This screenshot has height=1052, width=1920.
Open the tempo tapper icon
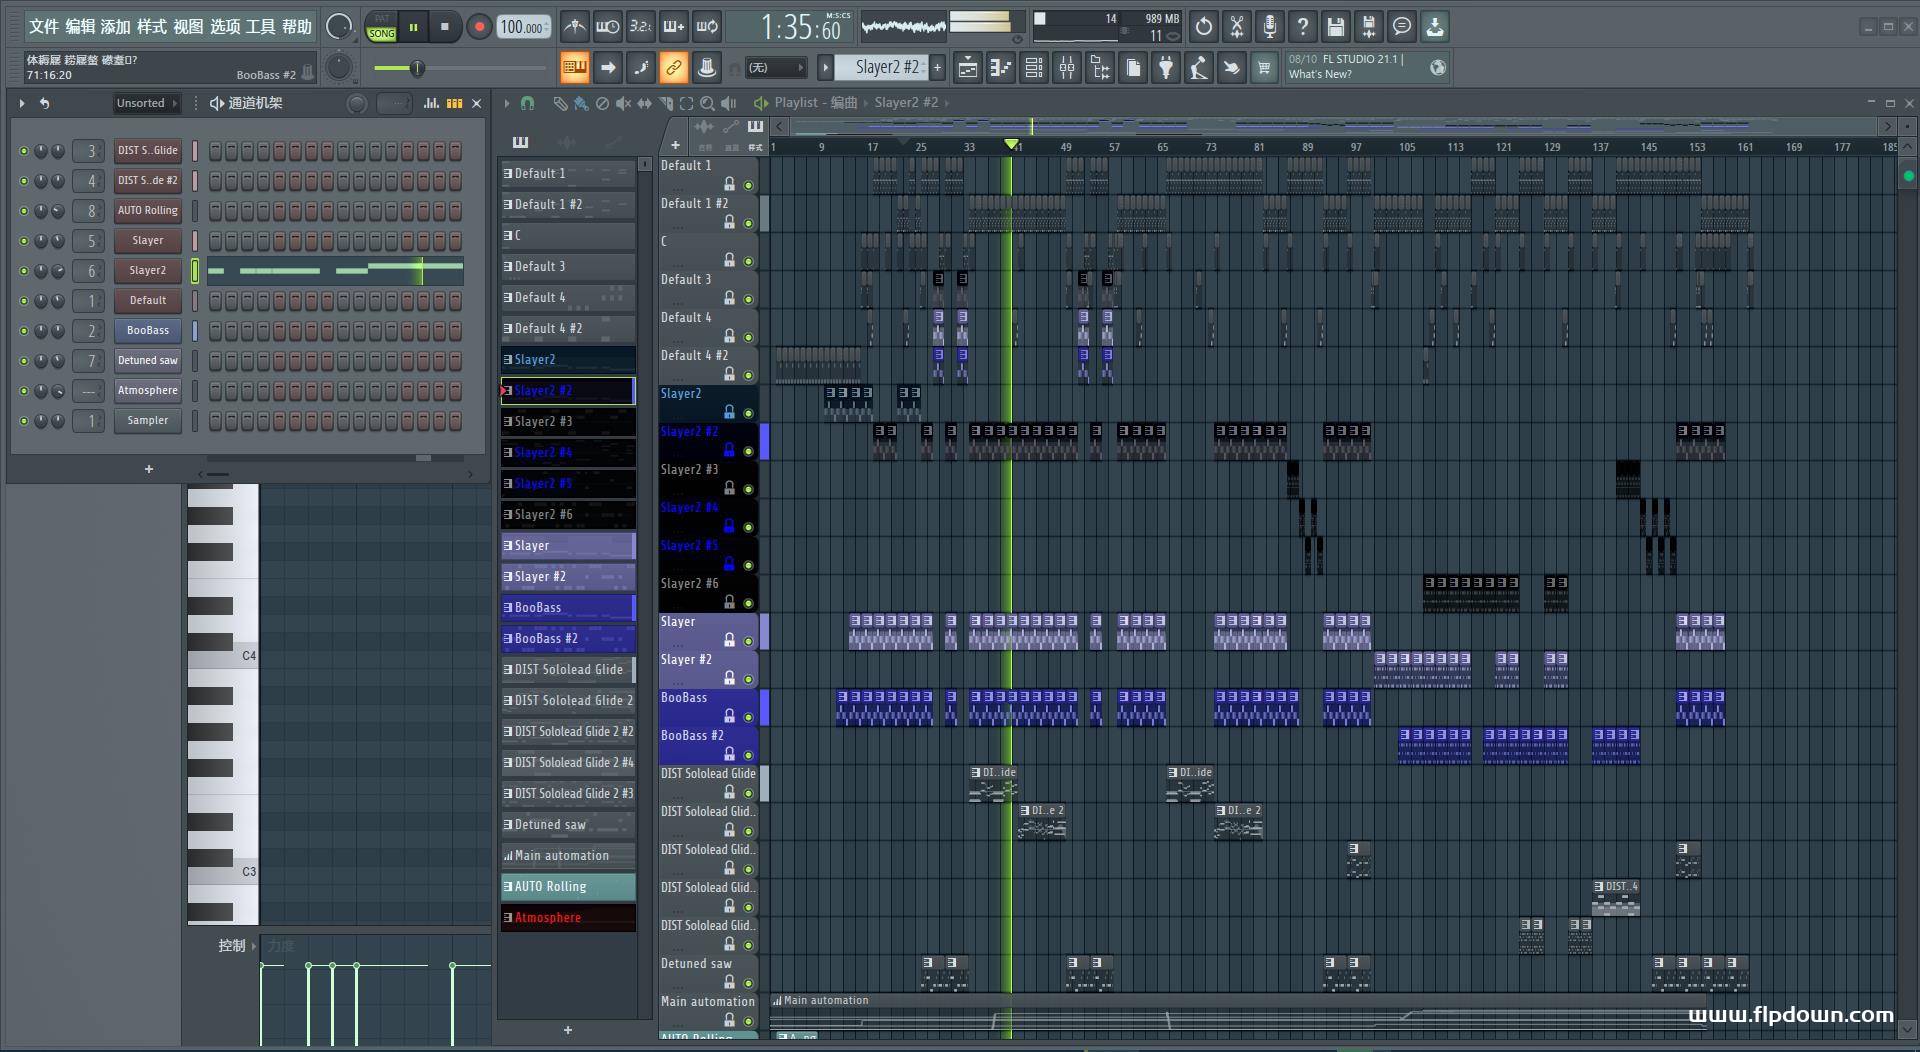click(x=1199, y=68)
